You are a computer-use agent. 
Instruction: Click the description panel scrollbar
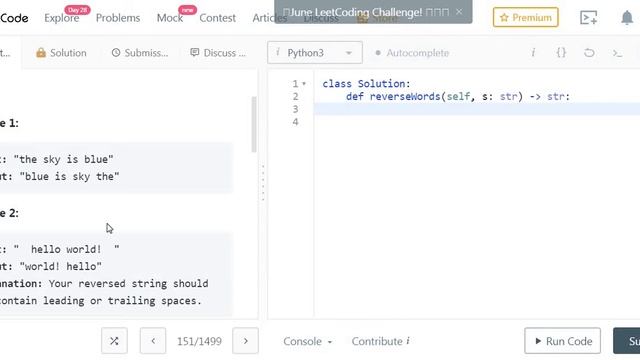[x=254, y=124]
